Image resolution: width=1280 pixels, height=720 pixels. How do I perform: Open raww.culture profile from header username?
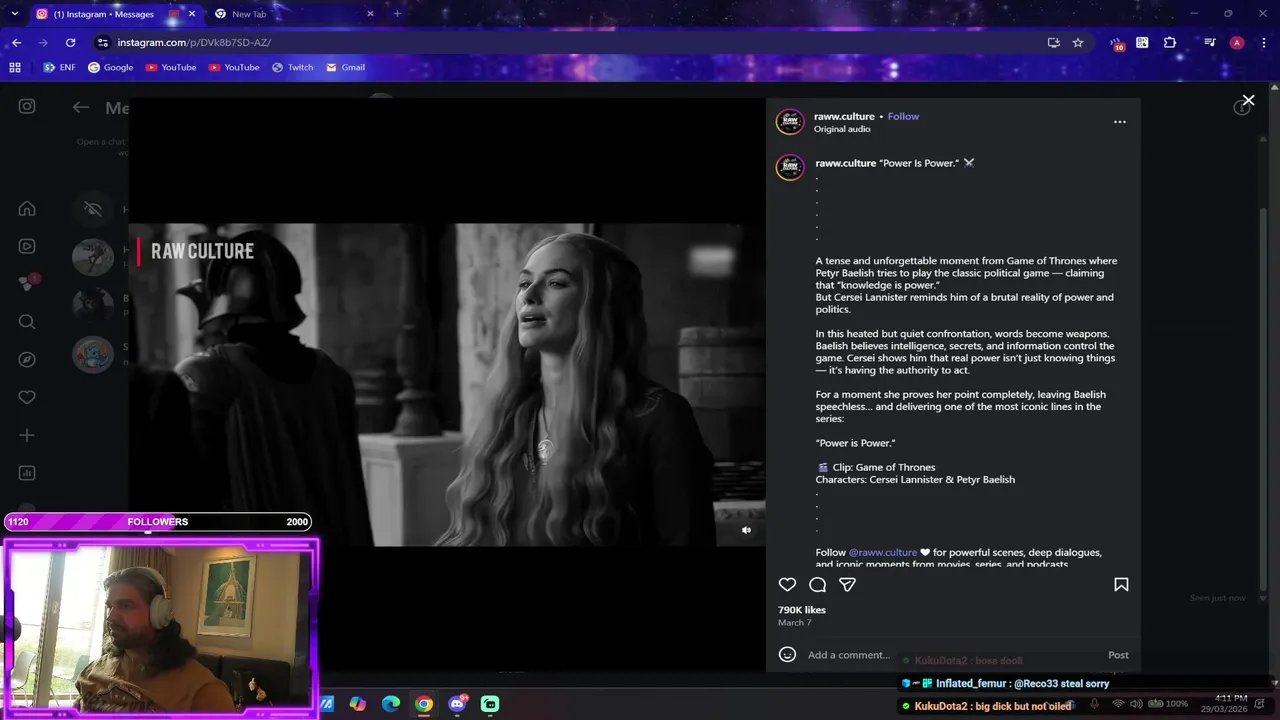[844, 116]
